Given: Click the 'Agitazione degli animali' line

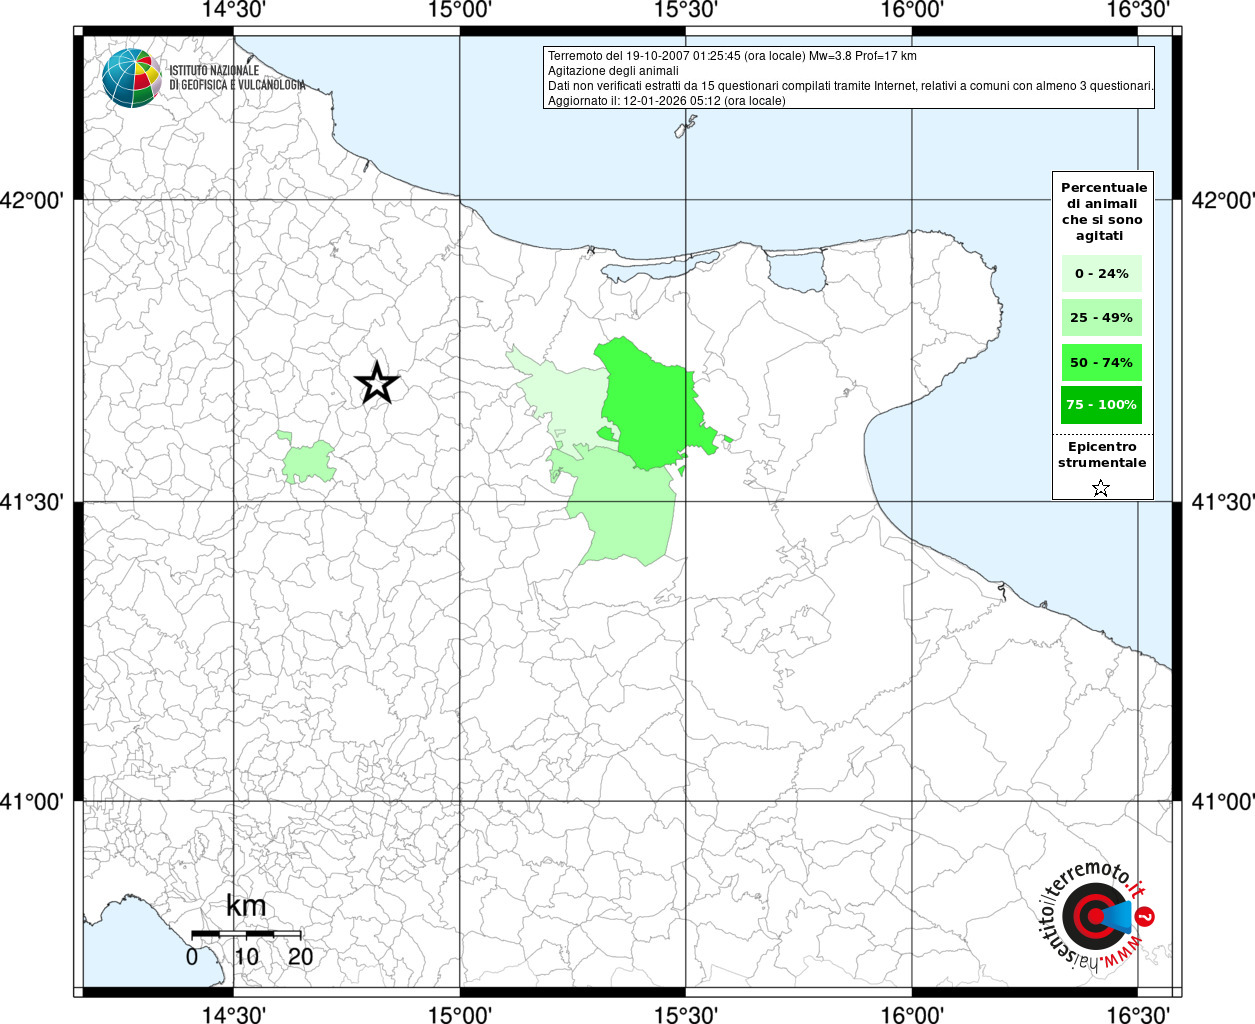Looking at the screenshot, I should (x=613, y=71).
